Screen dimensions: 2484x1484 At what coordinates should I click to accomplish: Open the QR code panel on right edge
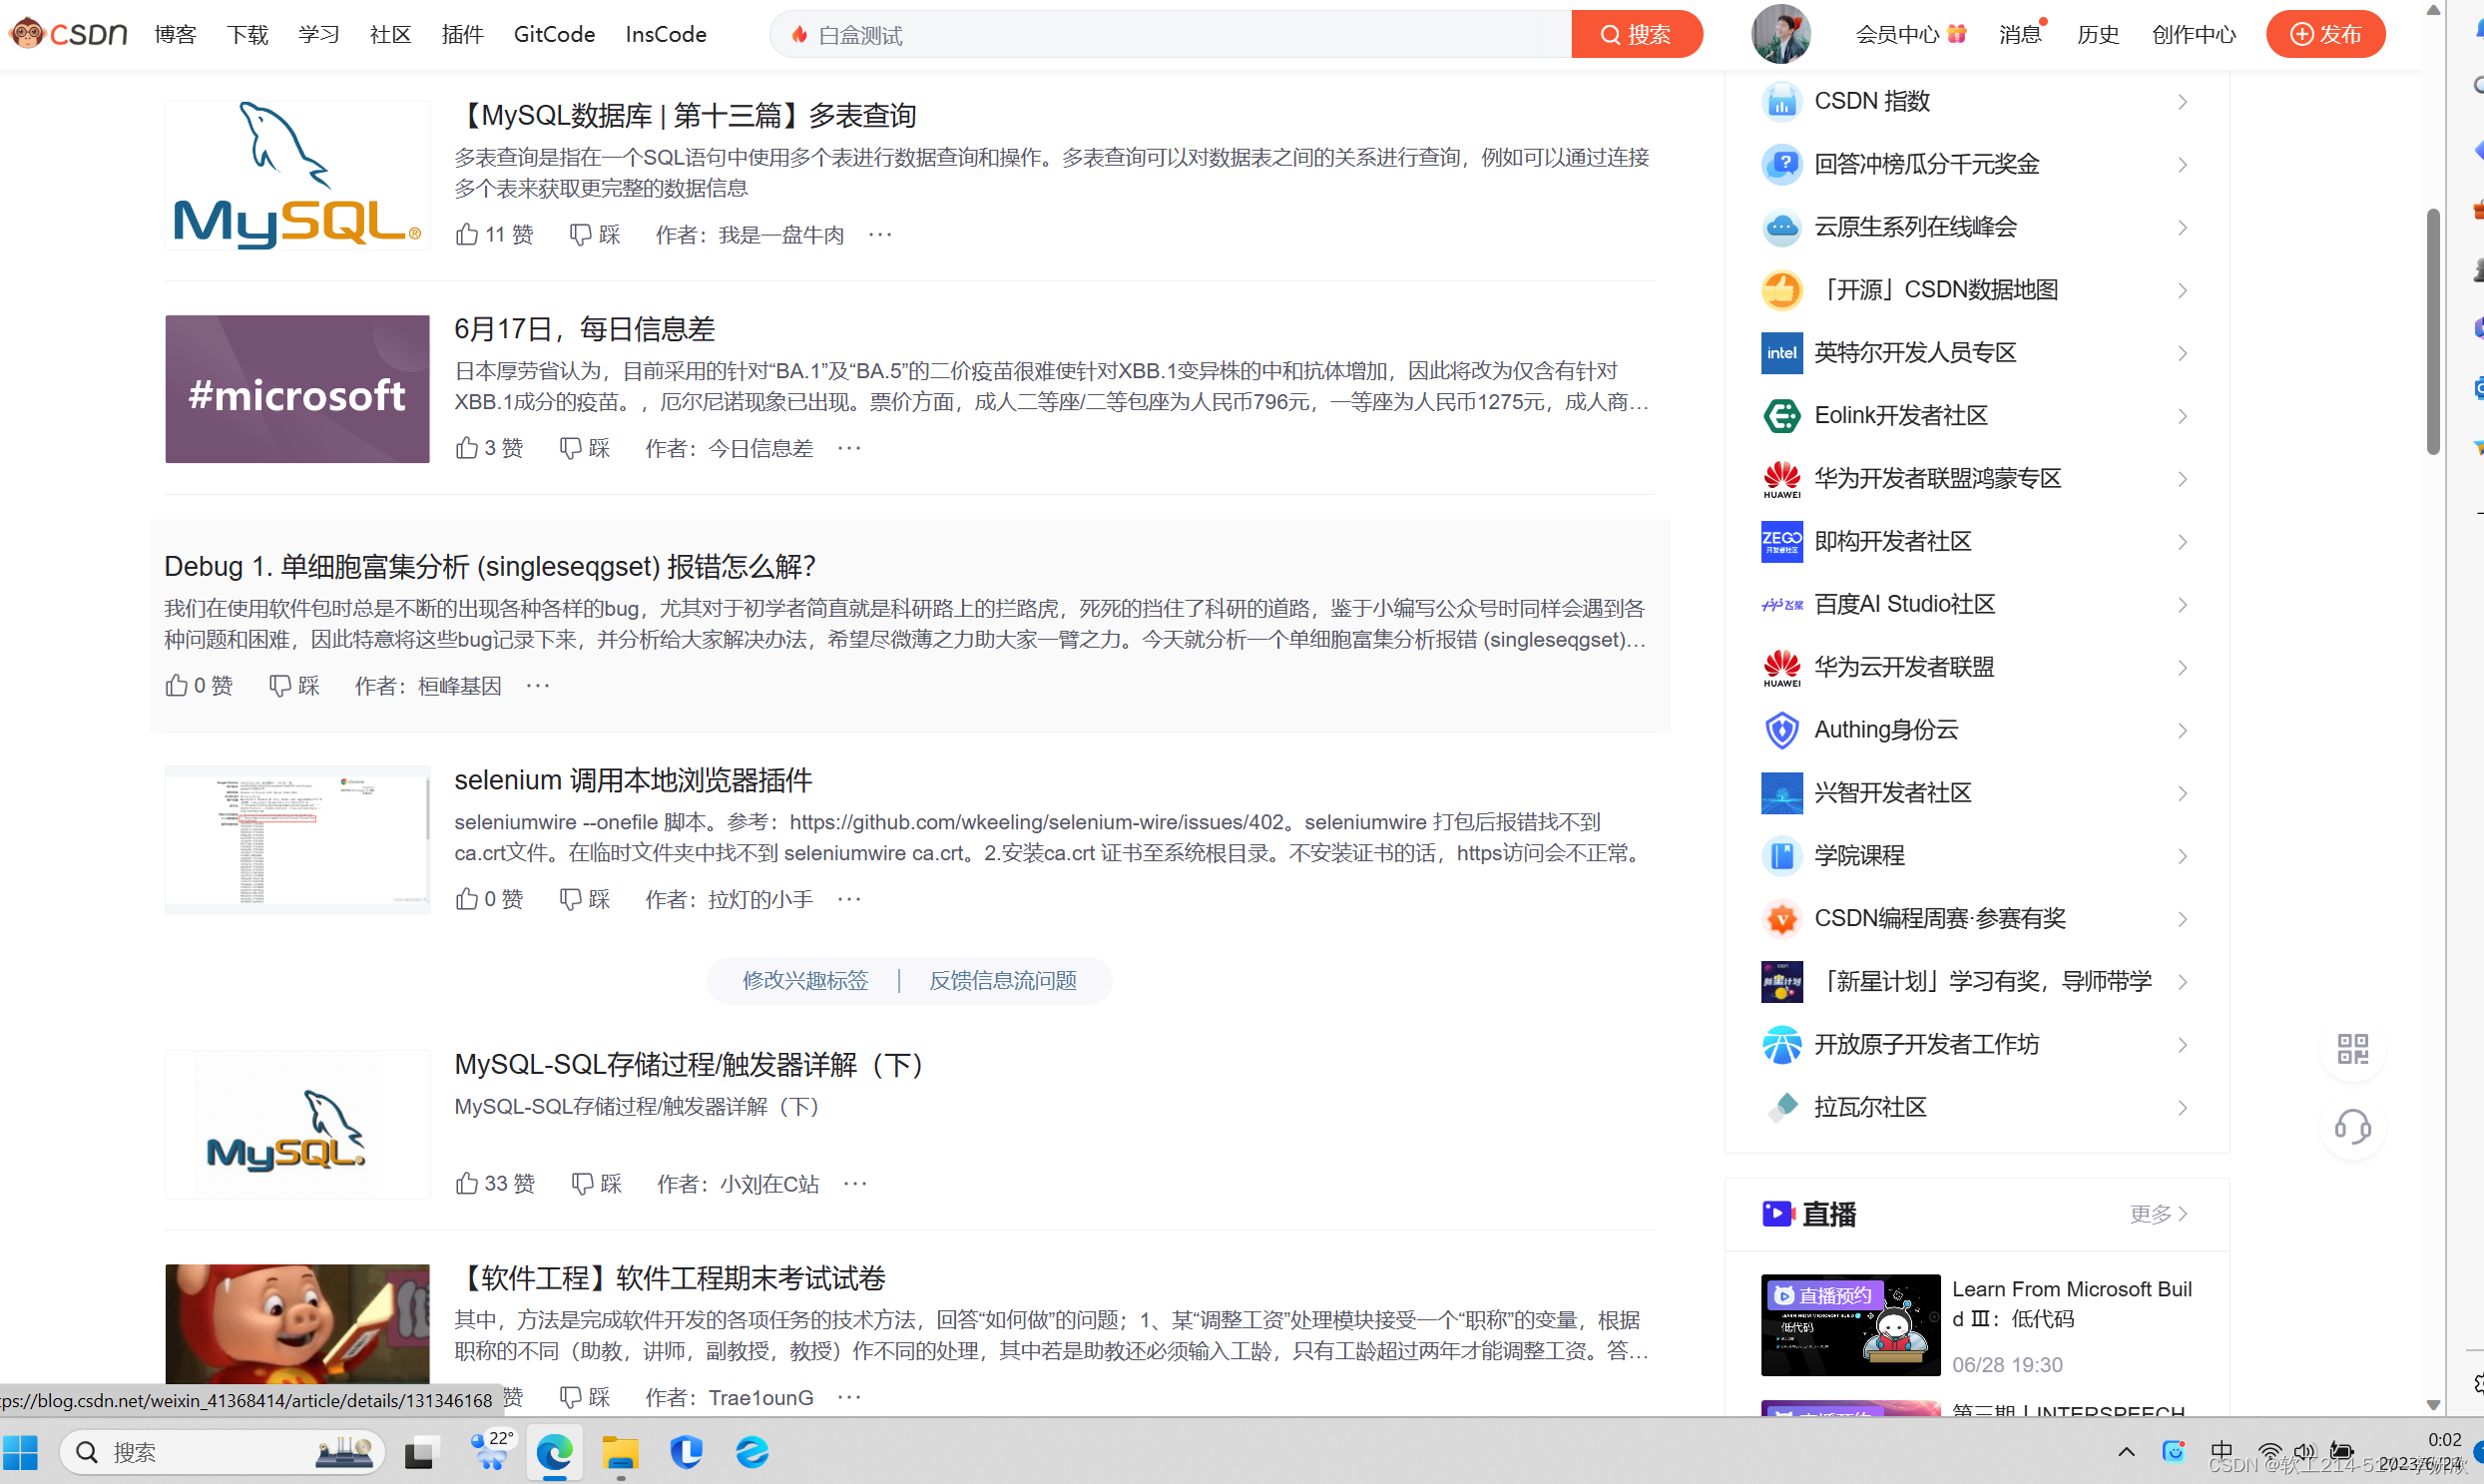point(2352,1049)
